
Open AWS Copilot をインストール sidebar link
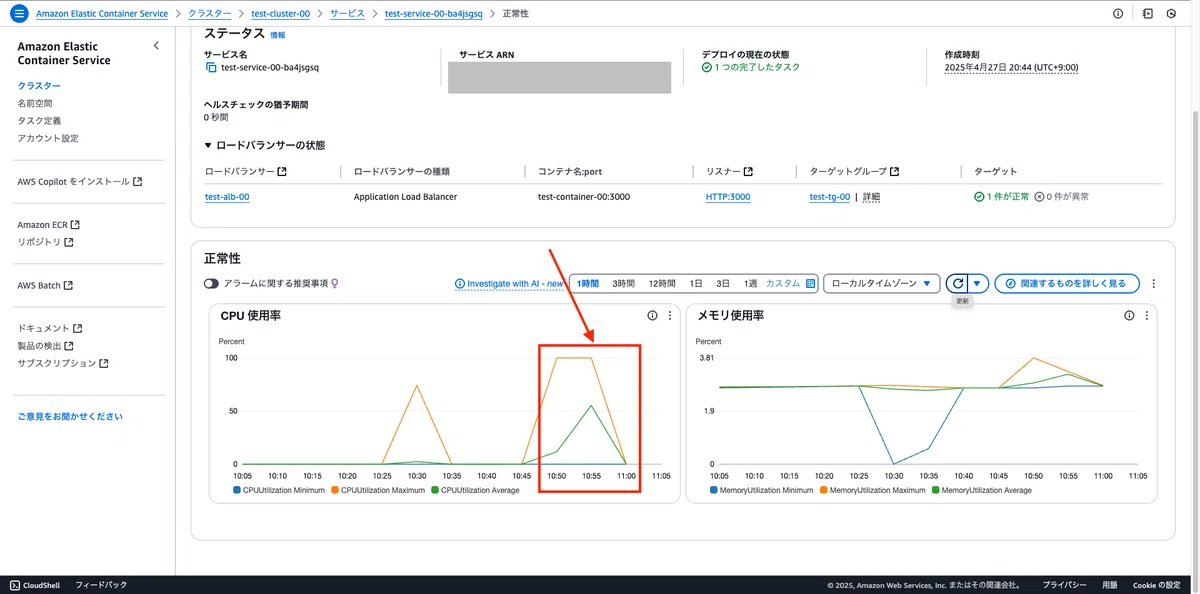tap(80, 182)
